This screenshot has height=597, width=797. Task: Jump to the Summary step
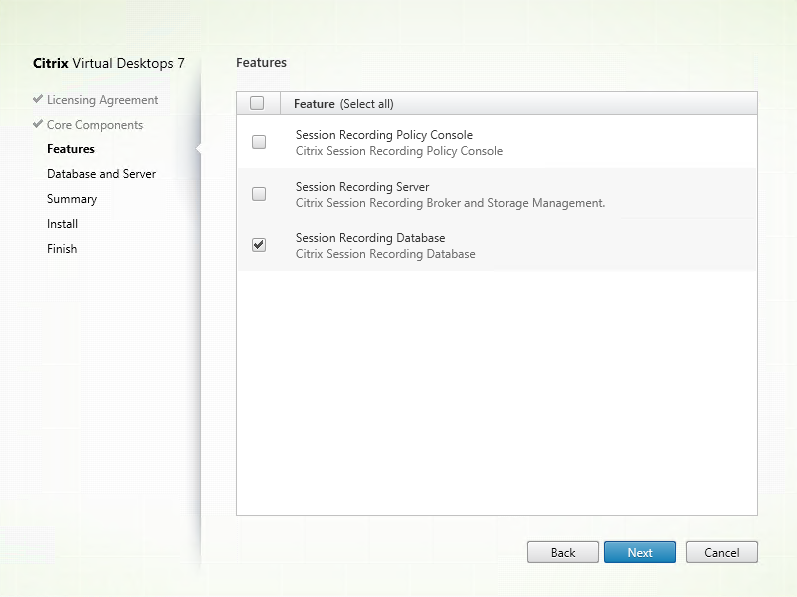[72, 199]
